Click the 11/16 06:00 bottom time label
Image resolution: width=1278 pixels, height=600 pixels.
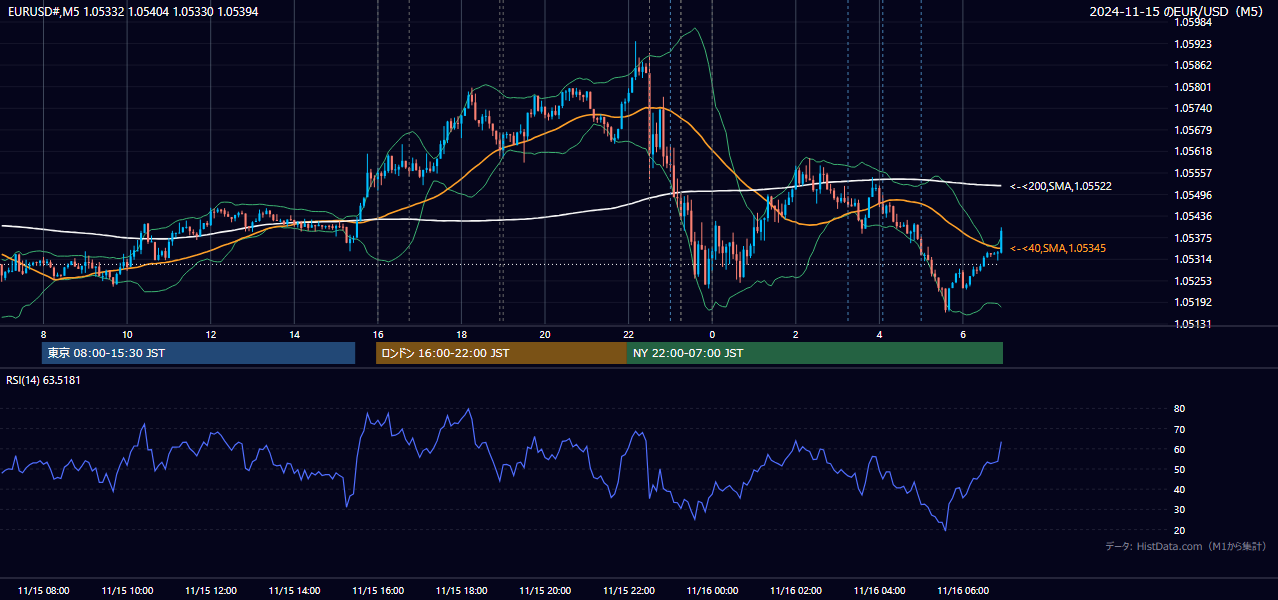pyautogui.click(x=963, y=591)
